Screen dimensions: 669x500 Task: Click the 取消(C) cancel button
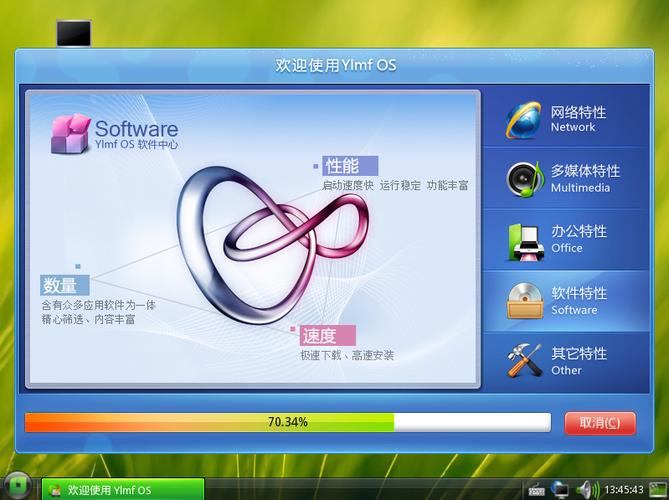click(600, 423)
